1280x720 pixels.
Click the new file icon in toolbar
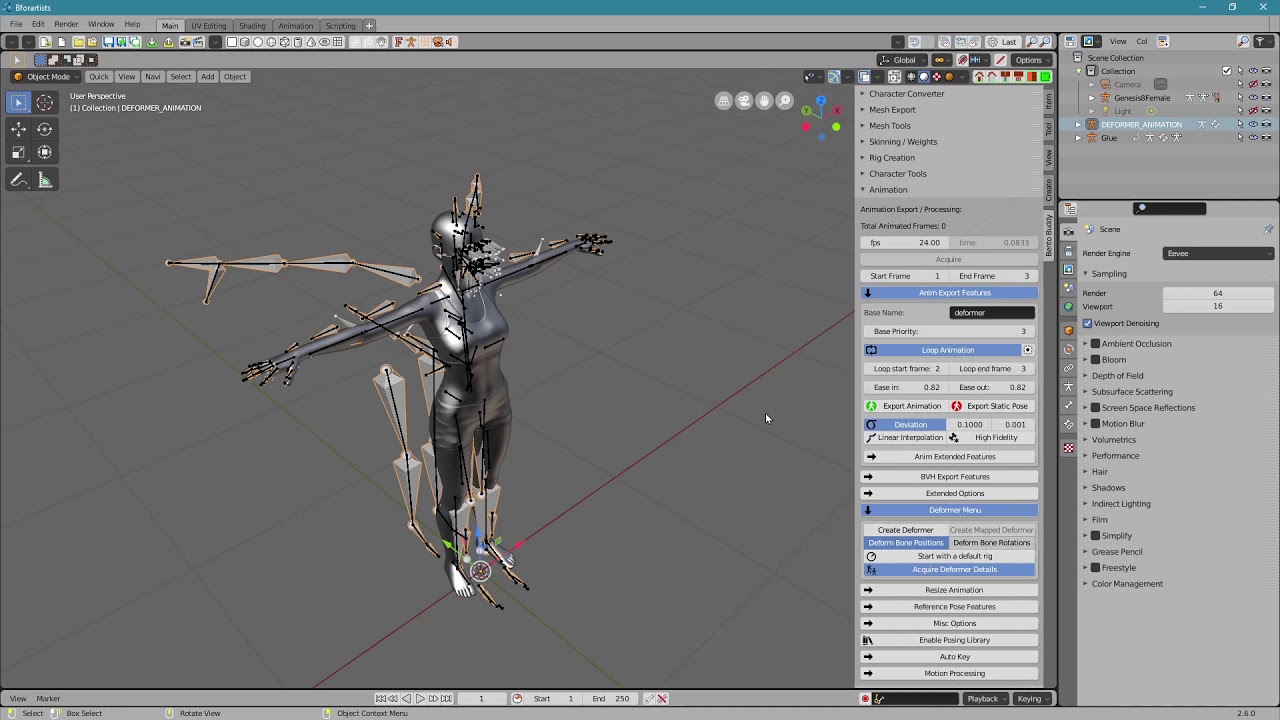tap(45, 41)
